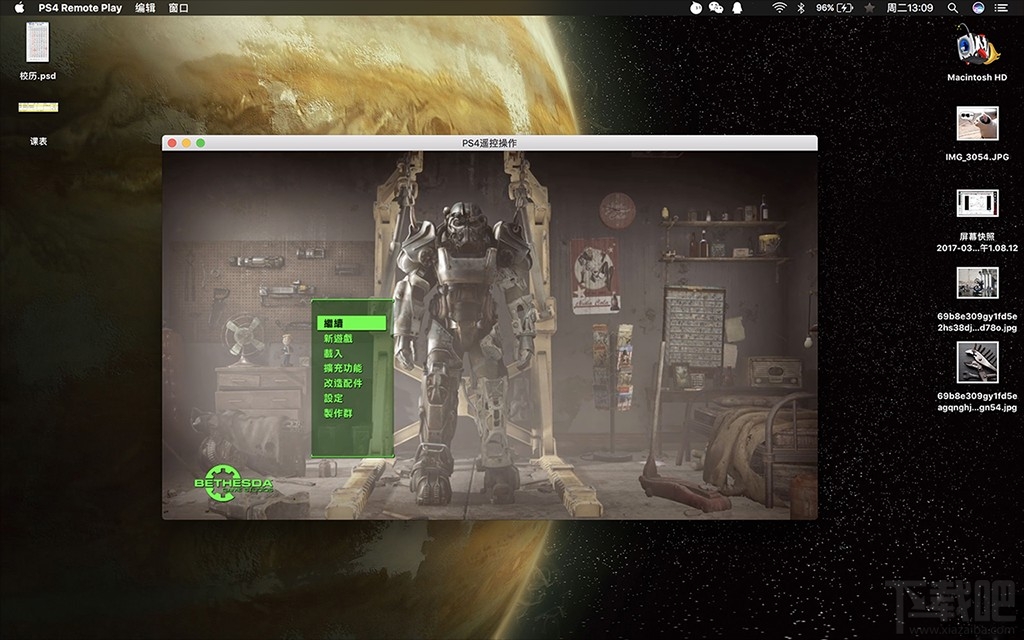1024x640 pixels.
Task: Choose 設定 in the game menu
Action: point(333,398)
